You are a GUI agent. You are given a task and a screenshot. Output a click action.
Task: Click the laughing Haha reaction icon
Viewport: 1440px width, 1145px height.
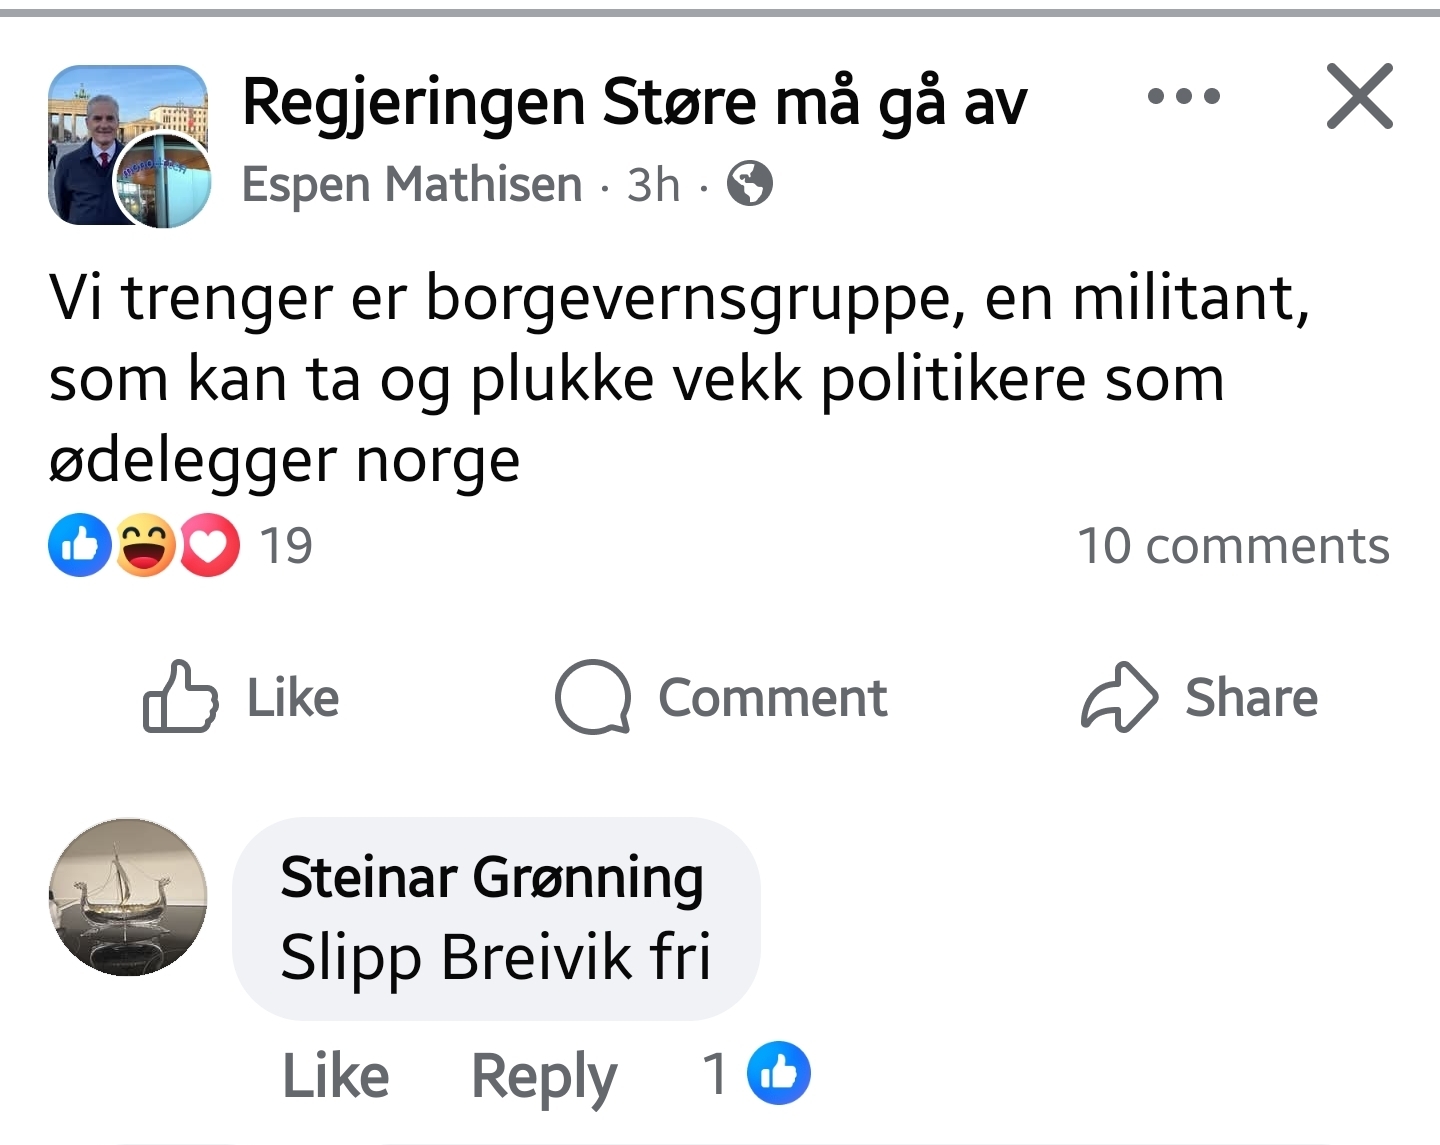pyautogui.click(x=146, y=545)
